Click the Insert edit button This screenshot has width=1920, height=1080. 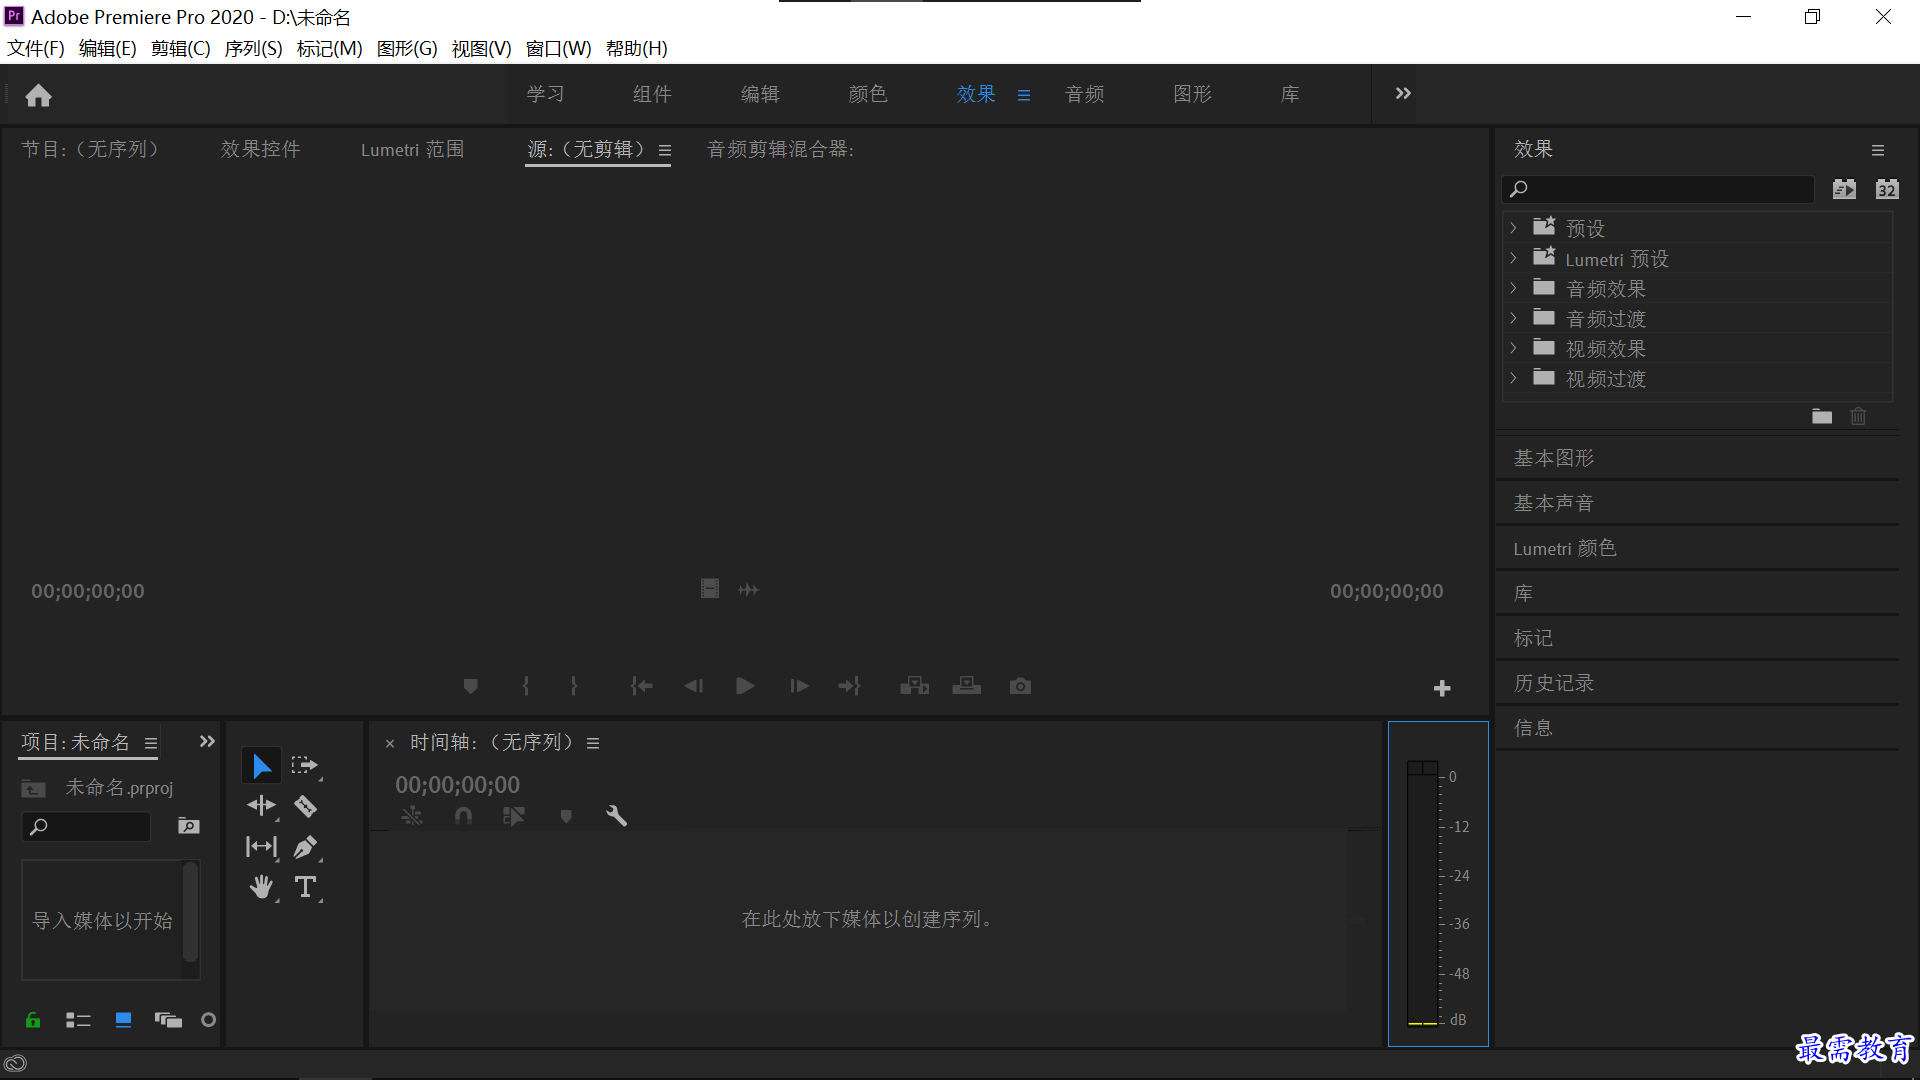pos(914,686)
